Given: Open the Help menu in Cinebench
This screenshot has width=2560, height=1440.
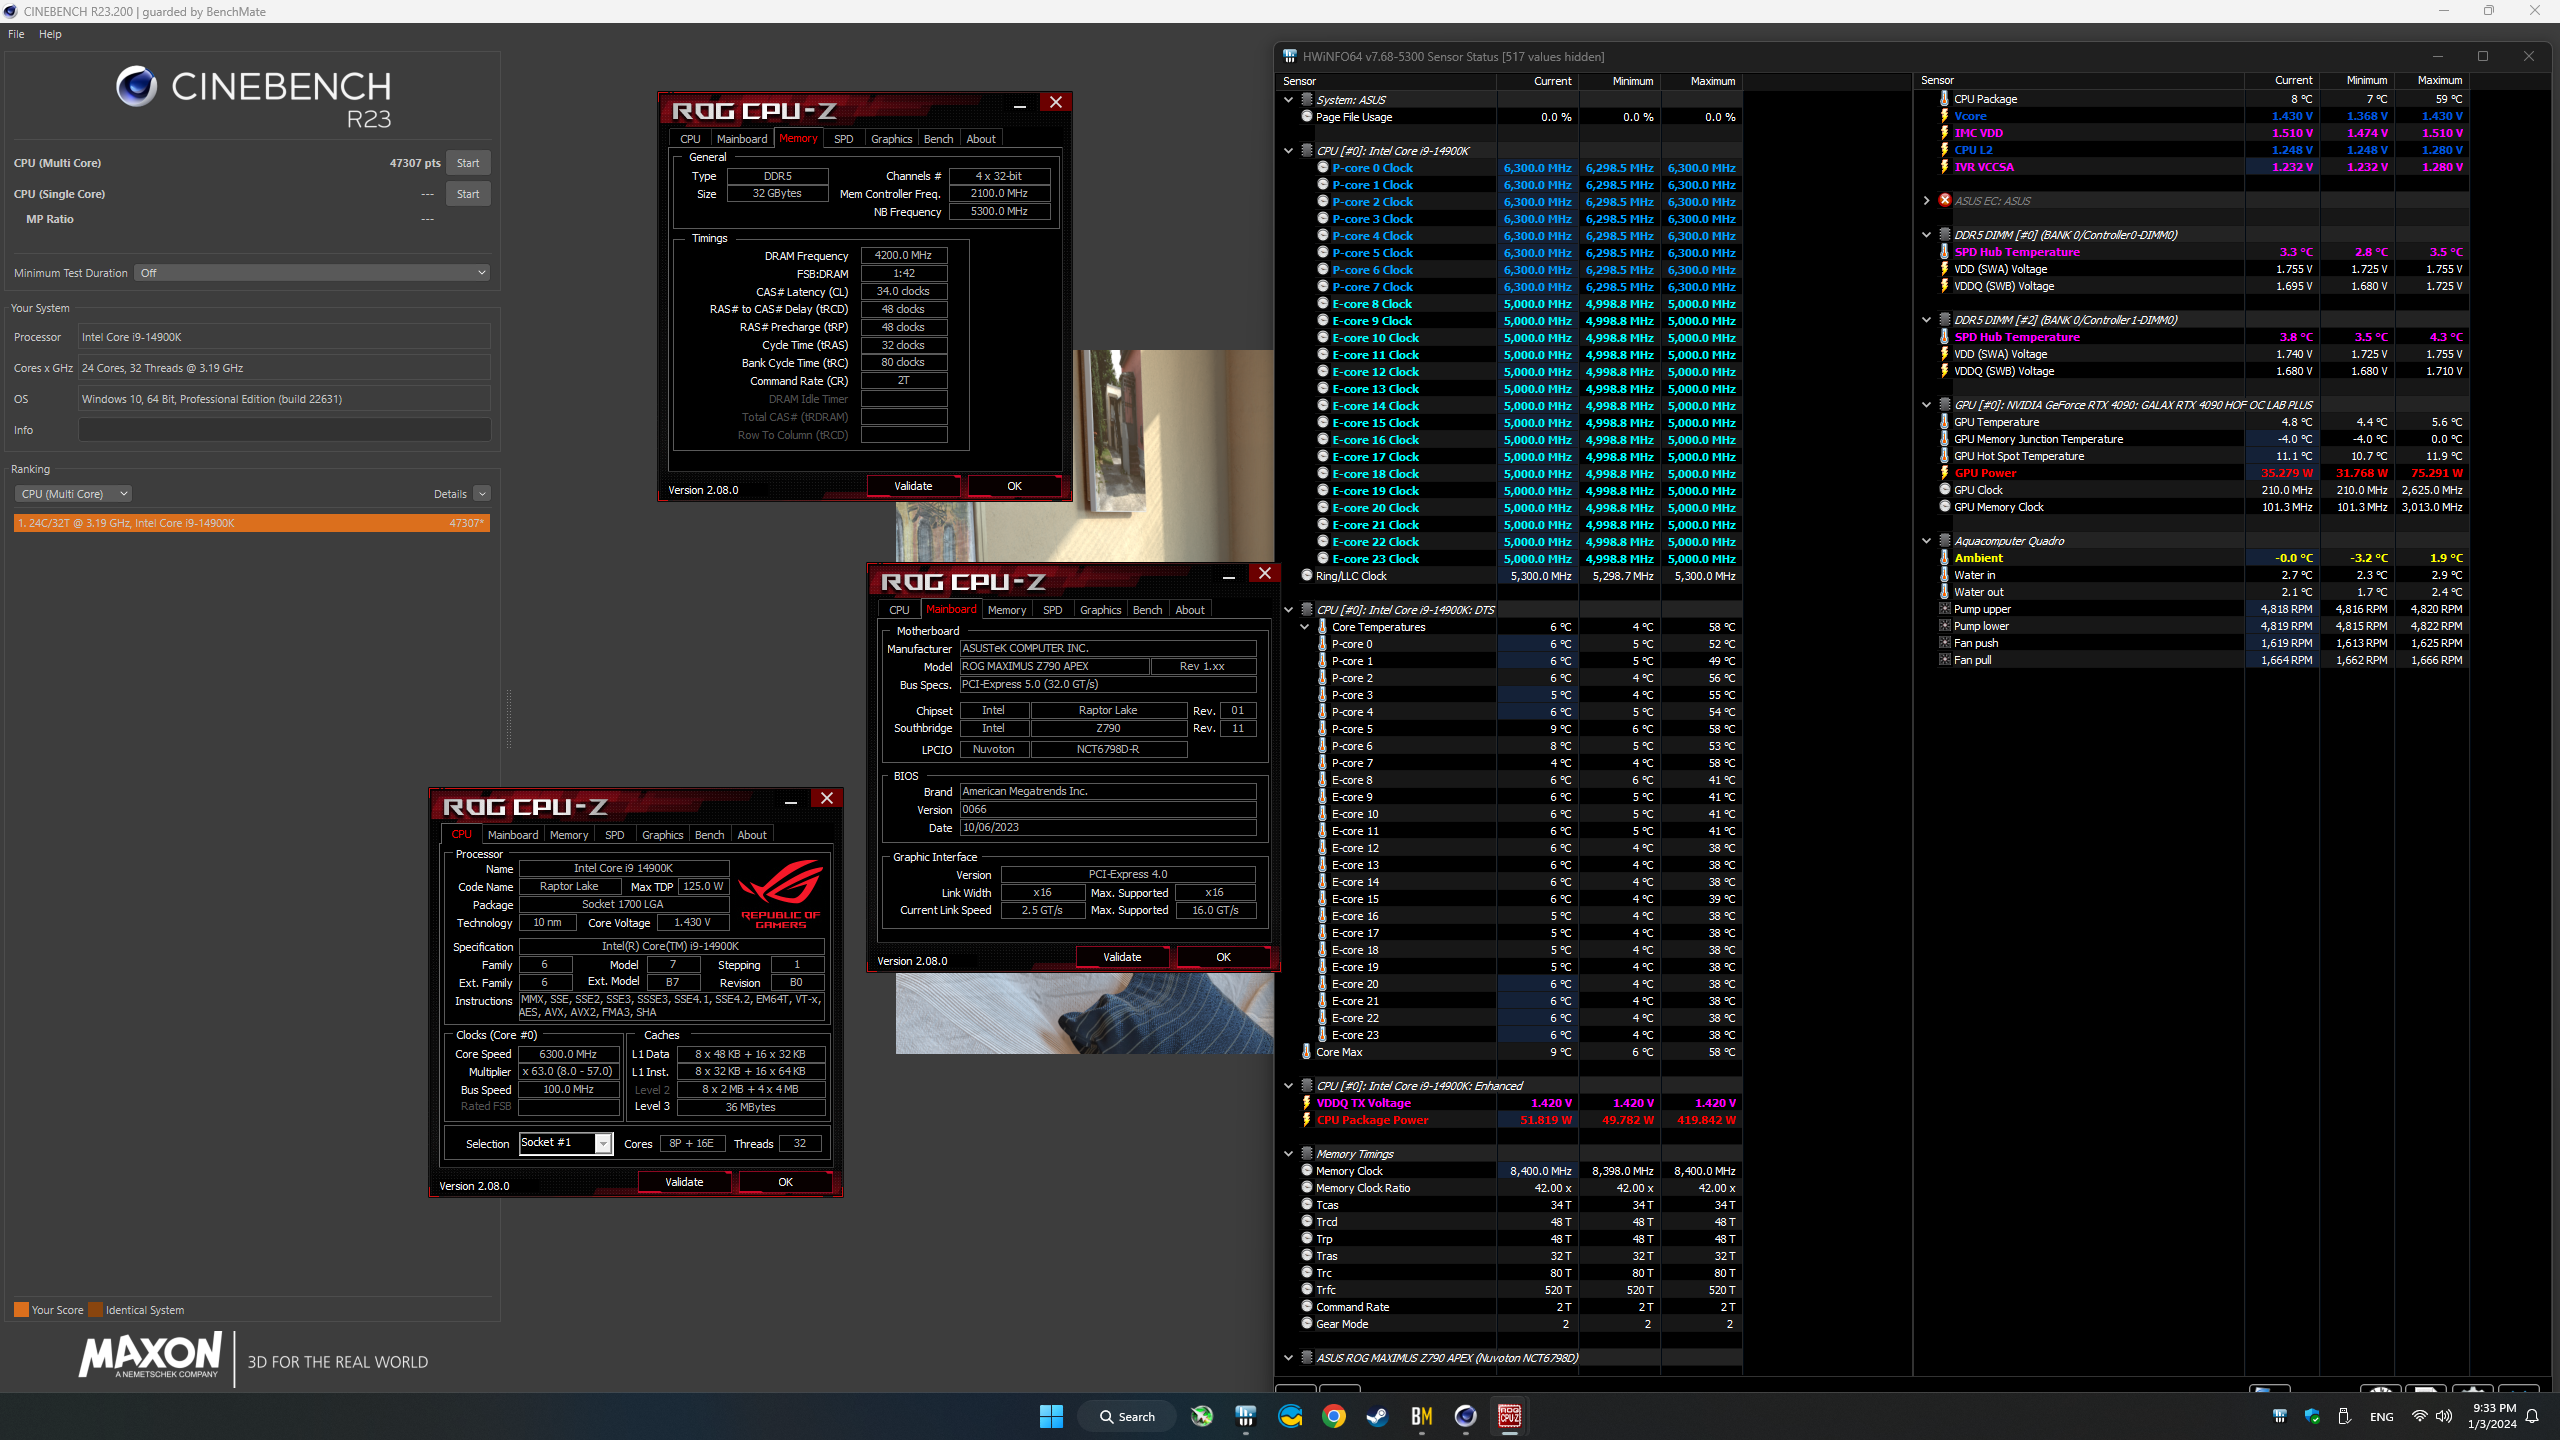Looking at the screenshot, I should pos(50,34).
